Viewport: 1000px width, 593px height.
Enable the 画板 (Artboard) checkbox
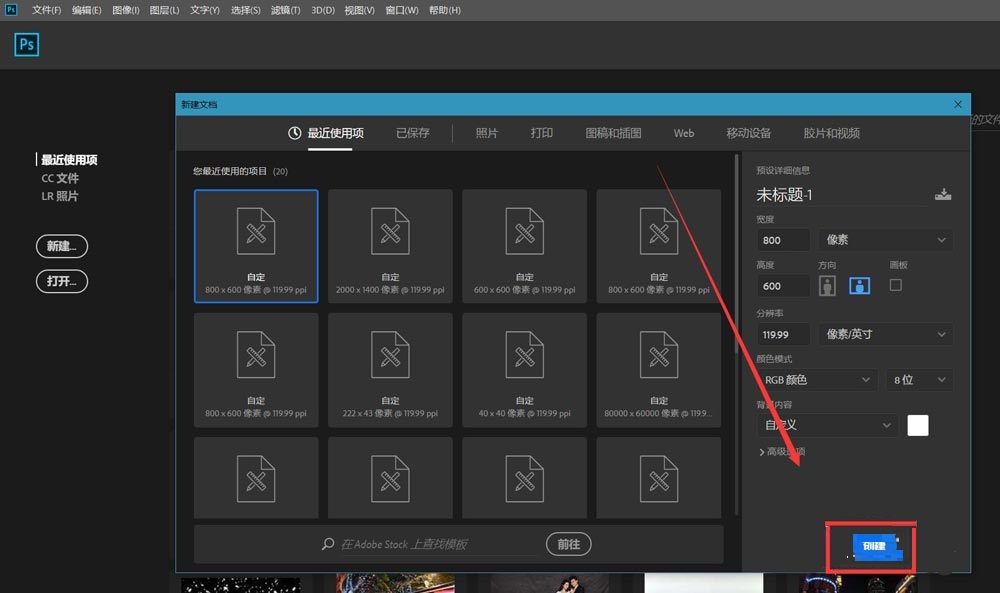[895, 285]
